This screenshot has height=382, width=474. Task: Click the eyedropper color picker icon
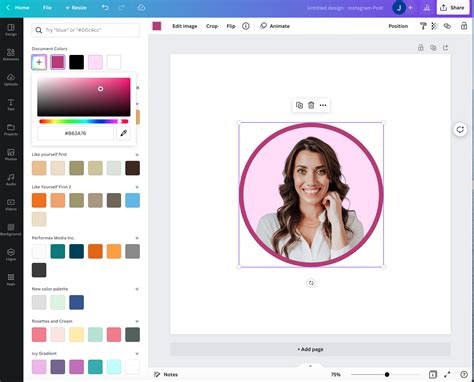click(124, 133)
